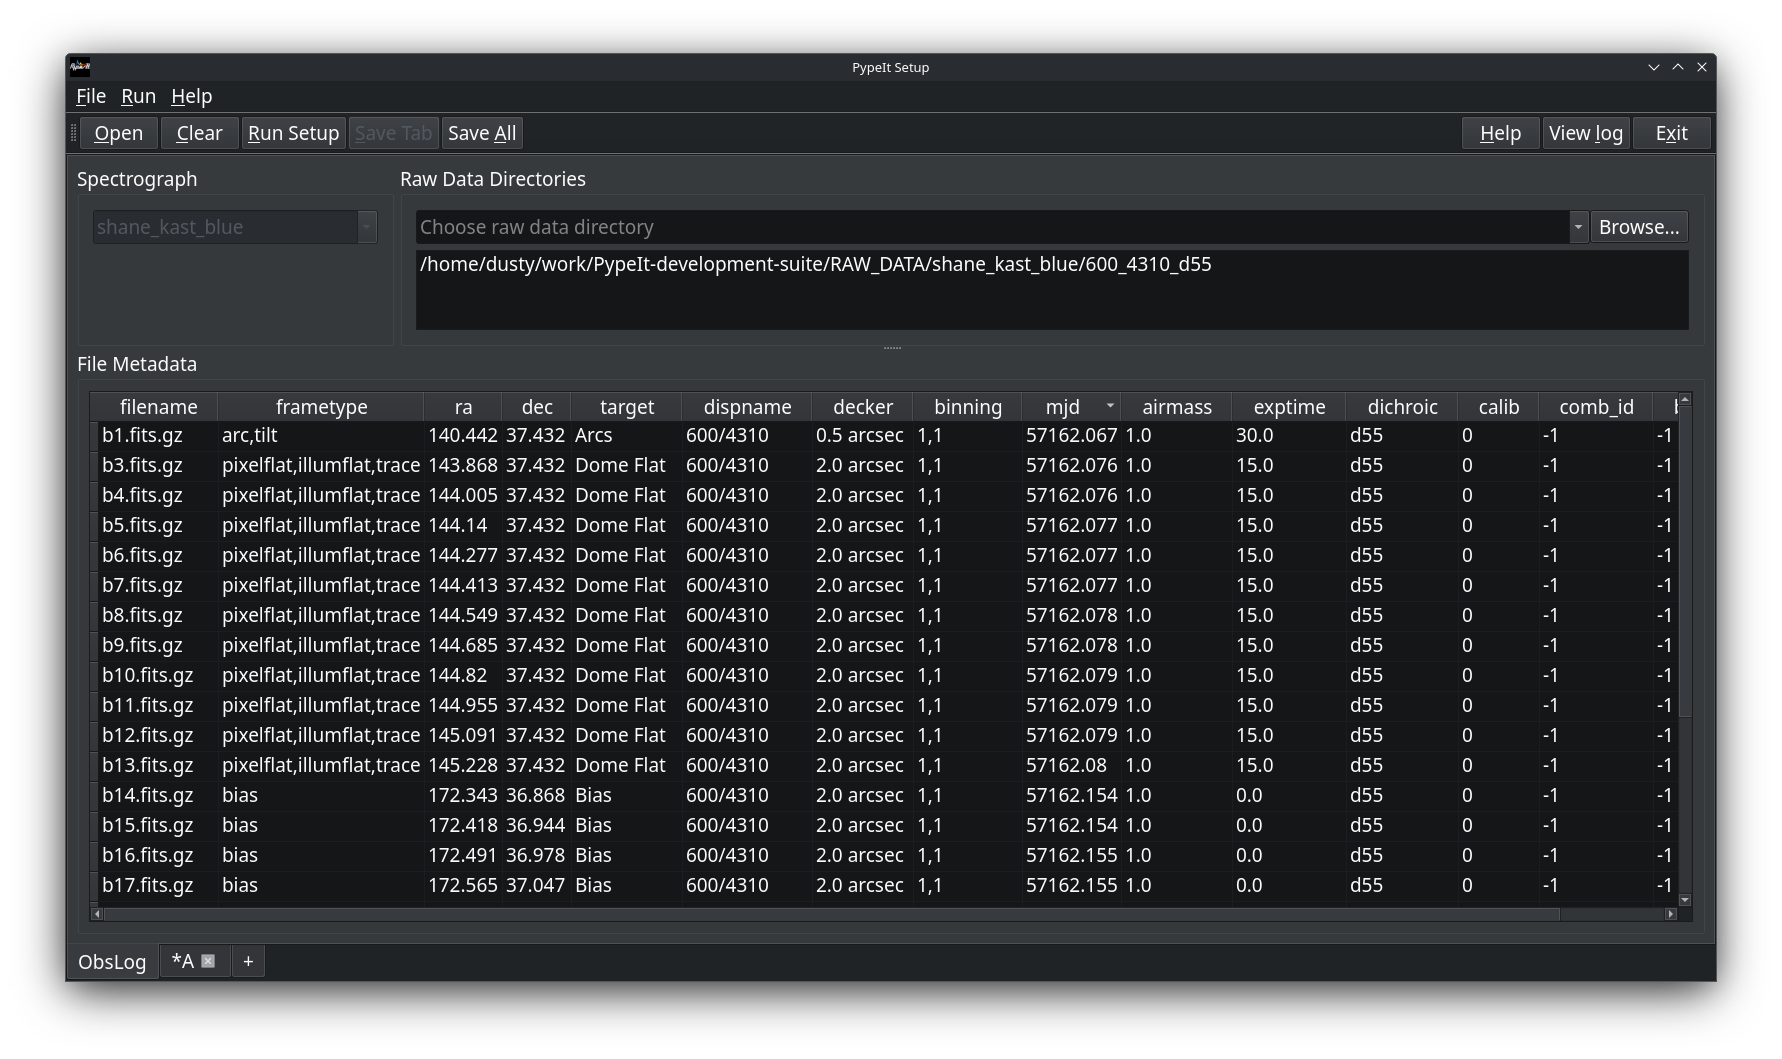Click the 172.565 ra cell in b17 row
1782x1059 pixels.
[x=463, y=885]
